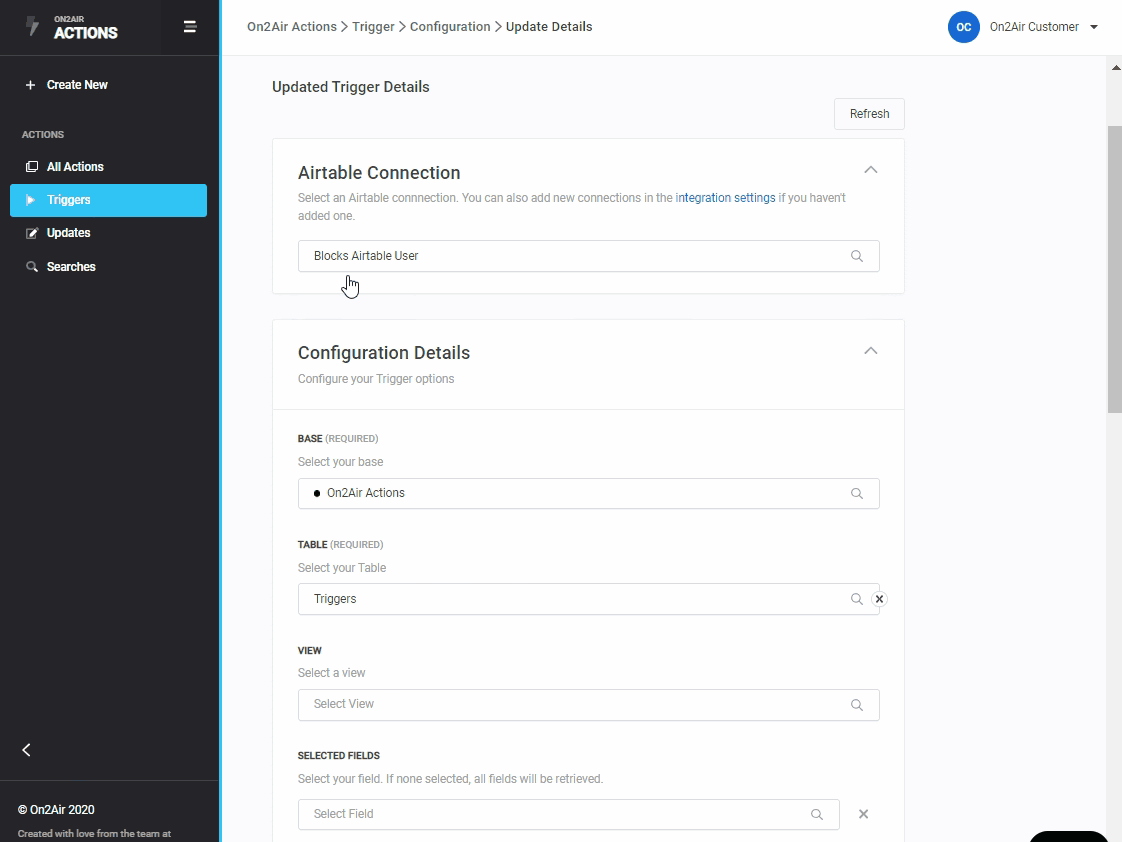
Task: Click the search icon in the Base field
Action: [857, 494]
